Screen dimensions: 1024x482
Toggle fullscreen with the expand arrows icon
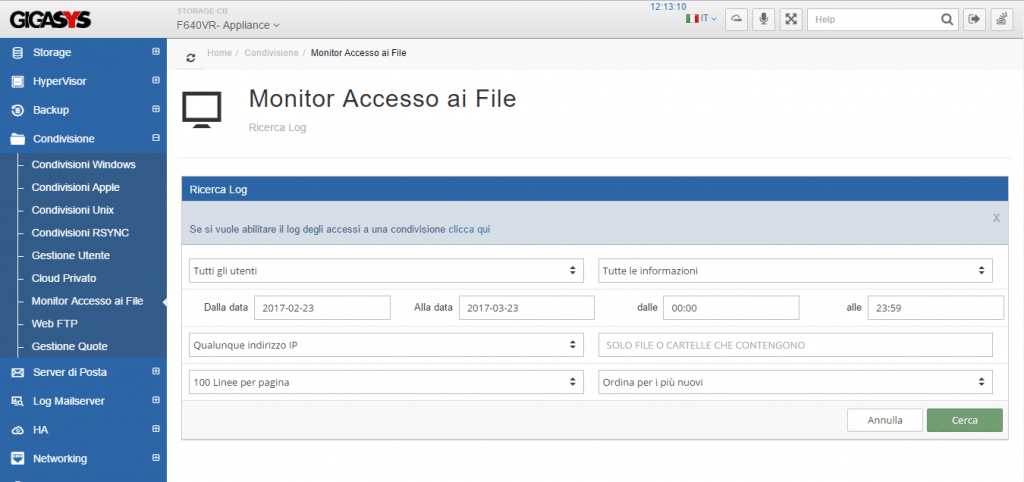point(790,20)
